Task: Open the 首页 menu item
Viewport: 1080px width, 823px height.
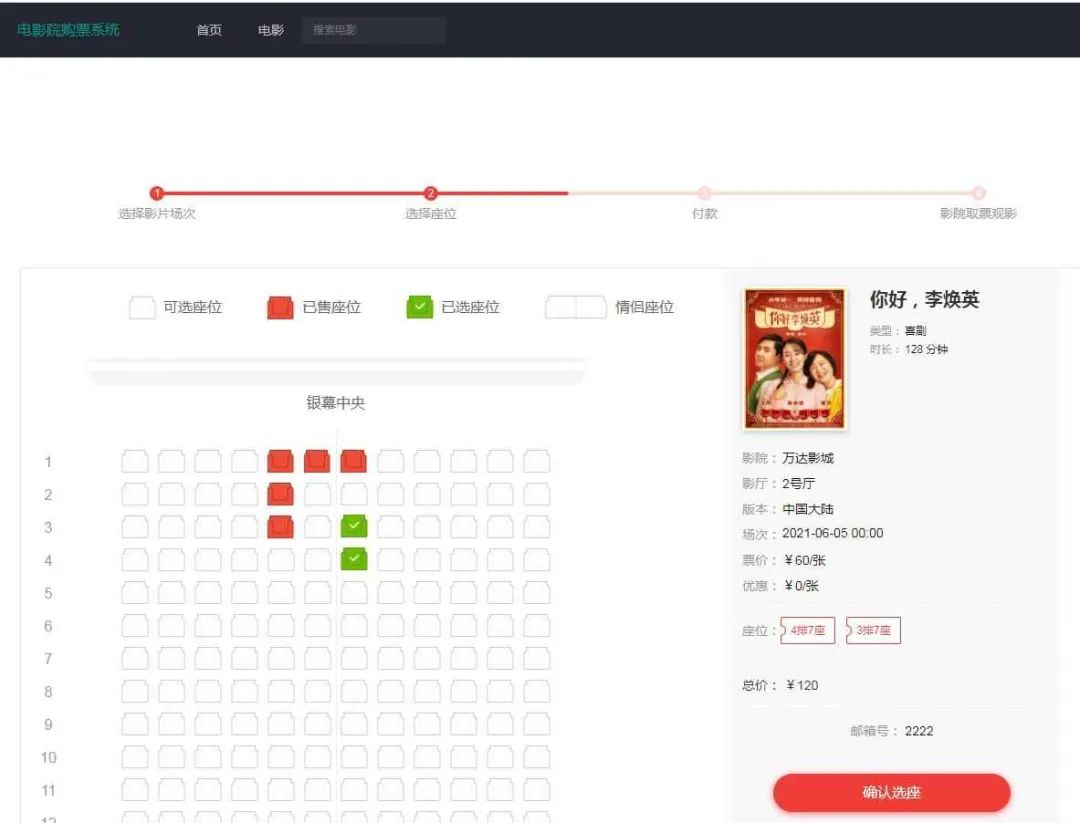Action: click(x=208, y=30)
